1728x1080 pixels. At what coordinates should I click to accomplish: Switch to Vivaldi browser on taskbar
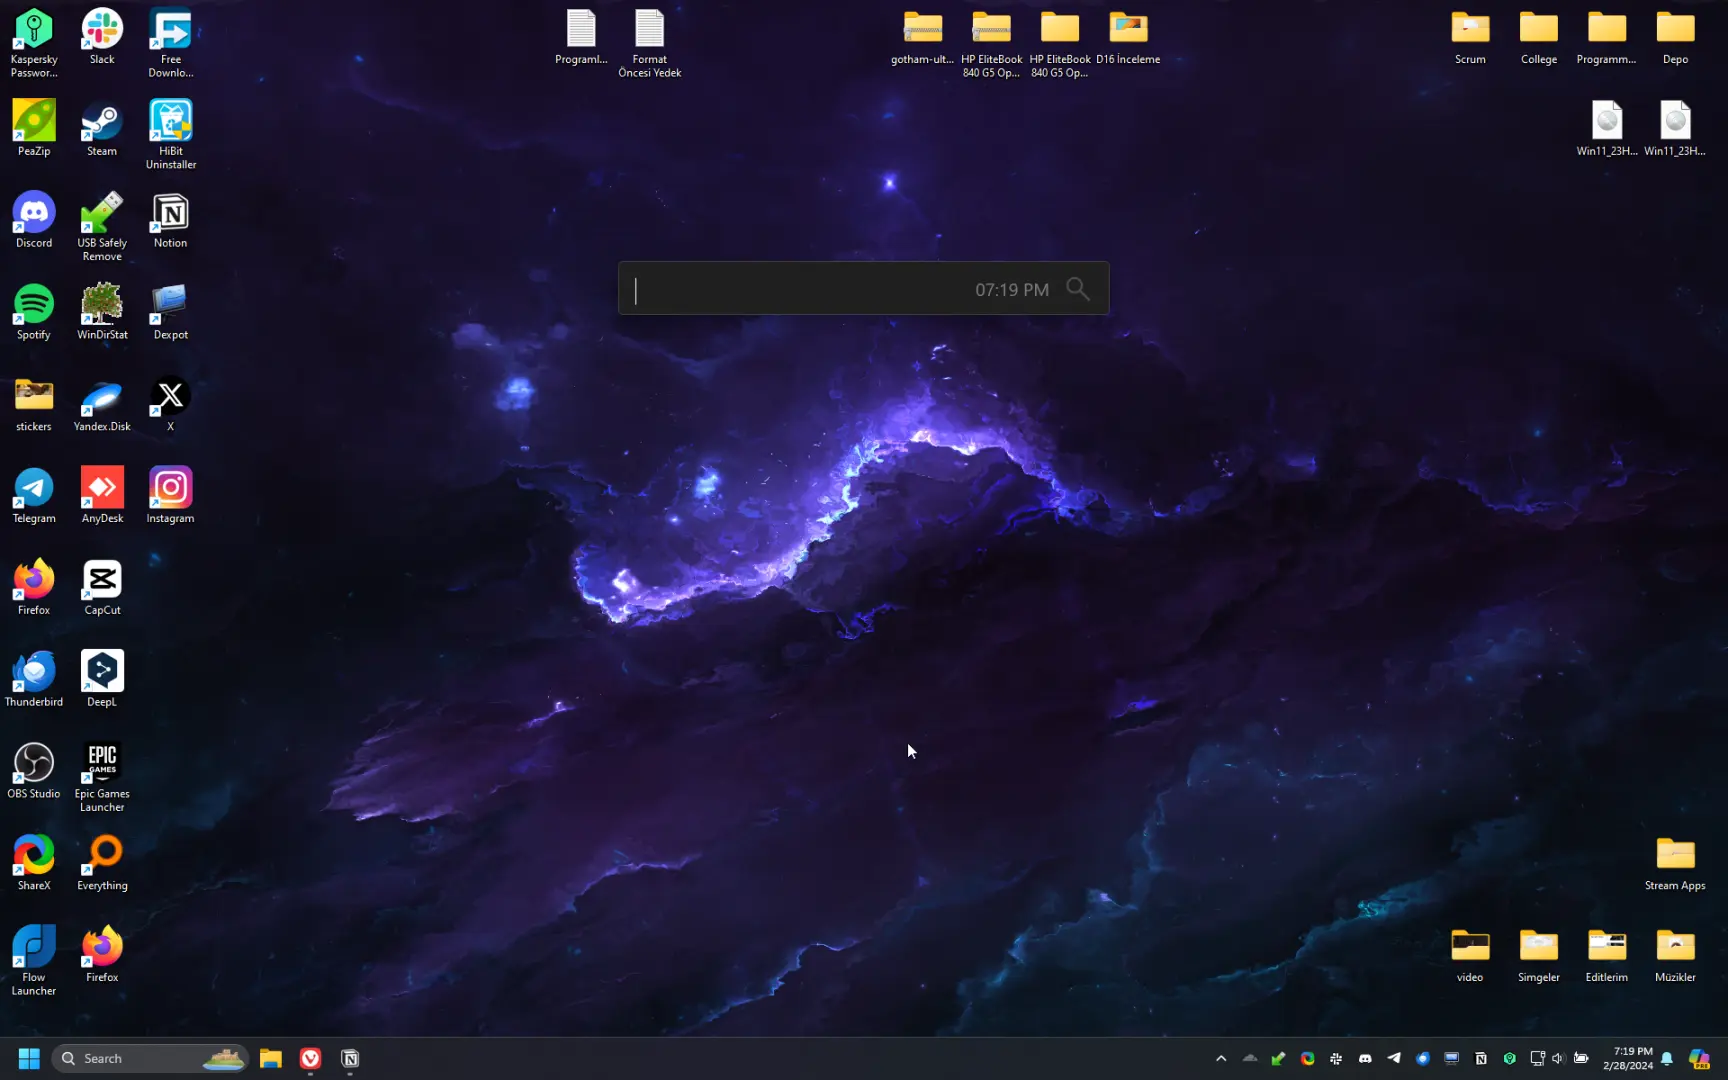click(311, 1058)
